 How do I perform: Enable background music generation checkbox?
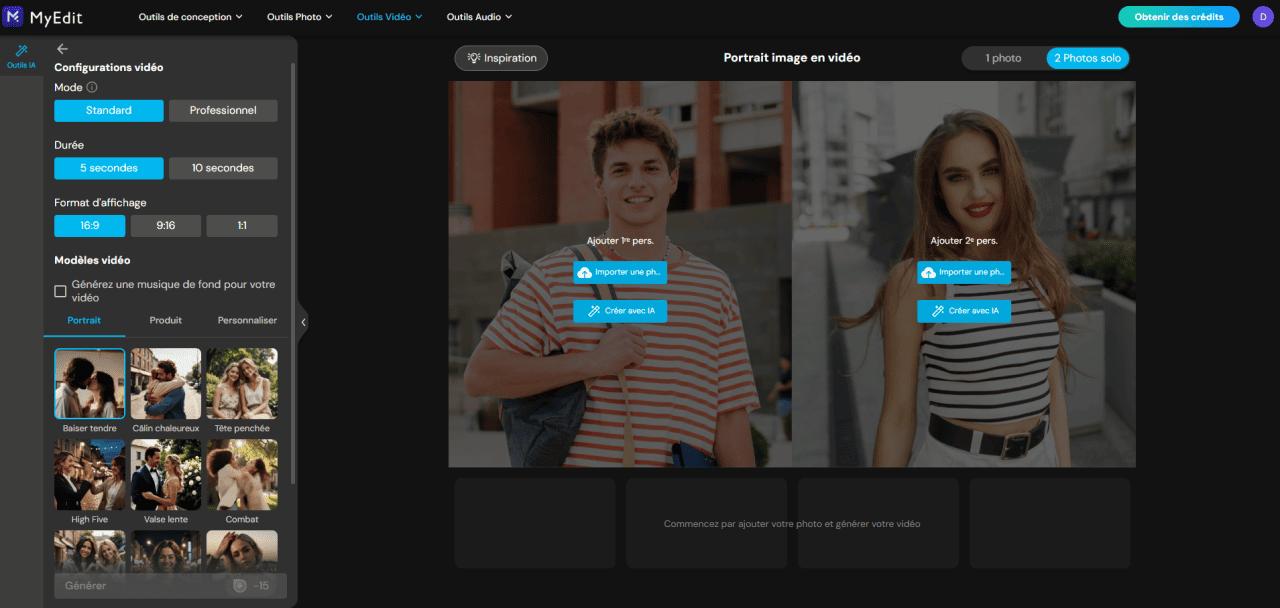tap(60, 291)
